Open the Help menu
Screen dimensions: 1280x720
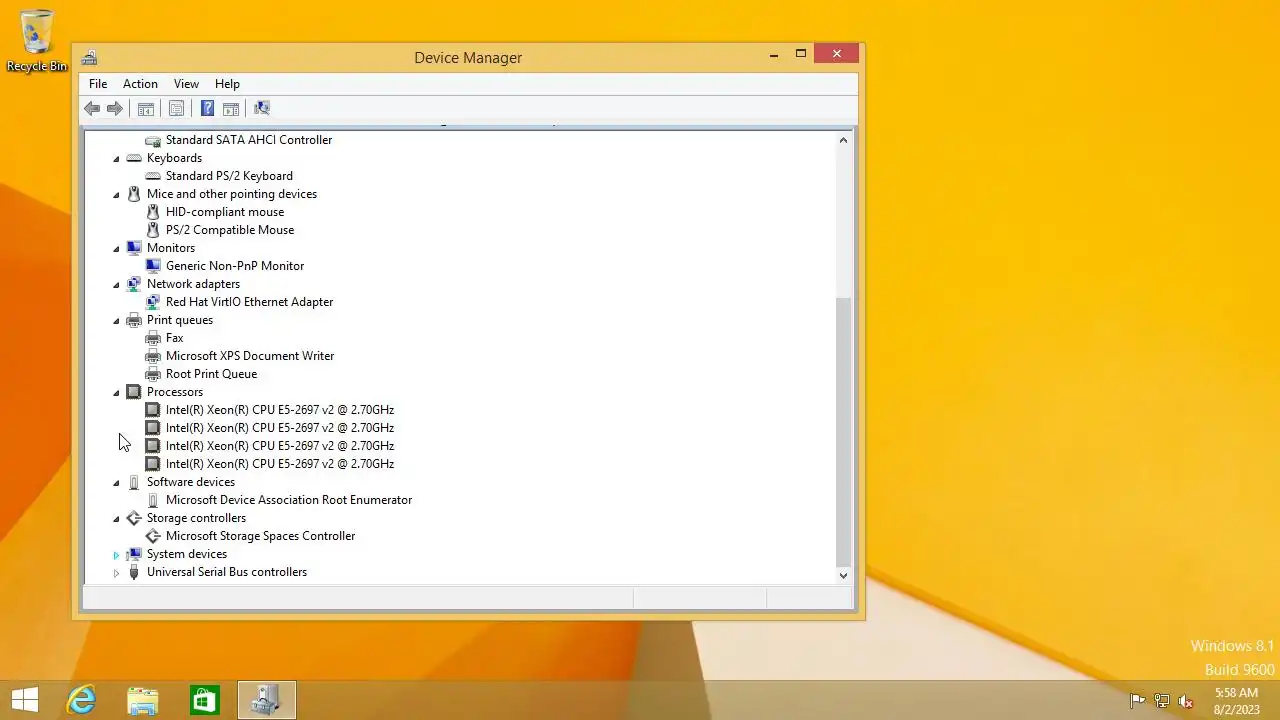point(227,84)
